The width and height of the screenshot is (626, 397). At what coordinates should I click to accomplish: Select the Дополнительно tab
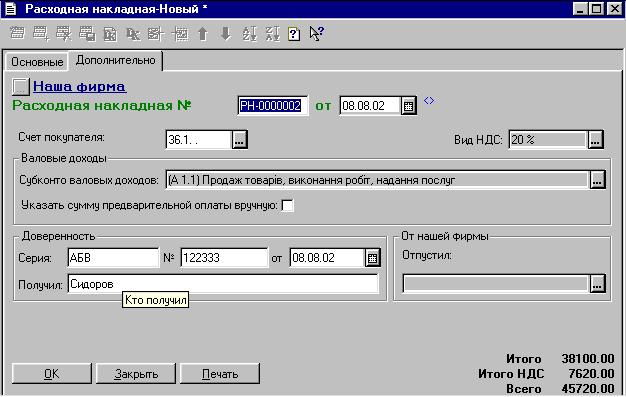click(115, 60)
